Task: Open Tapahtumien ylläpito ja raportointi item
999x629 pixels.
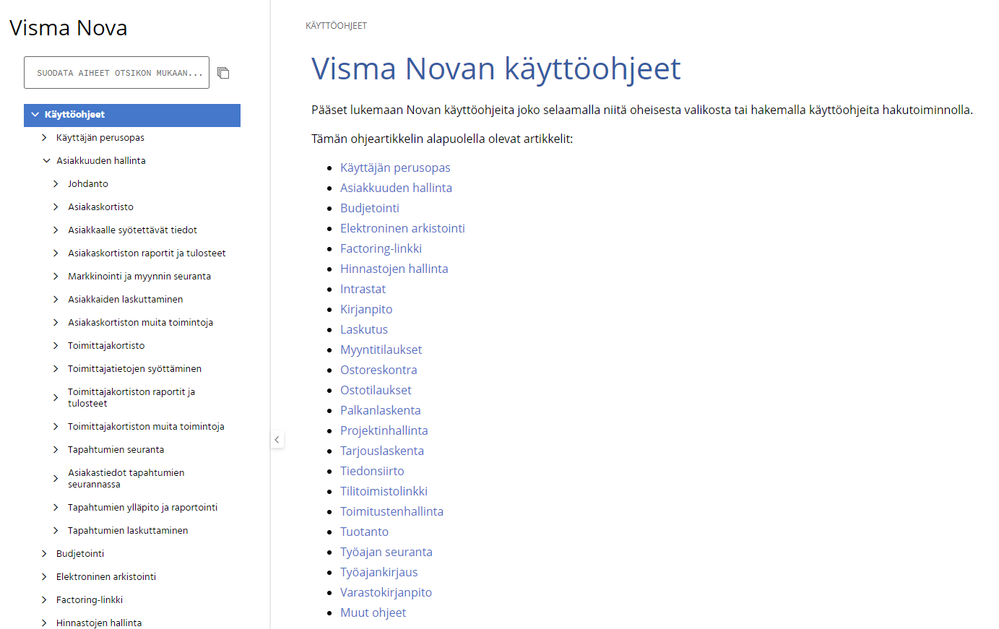Action: 143,507
